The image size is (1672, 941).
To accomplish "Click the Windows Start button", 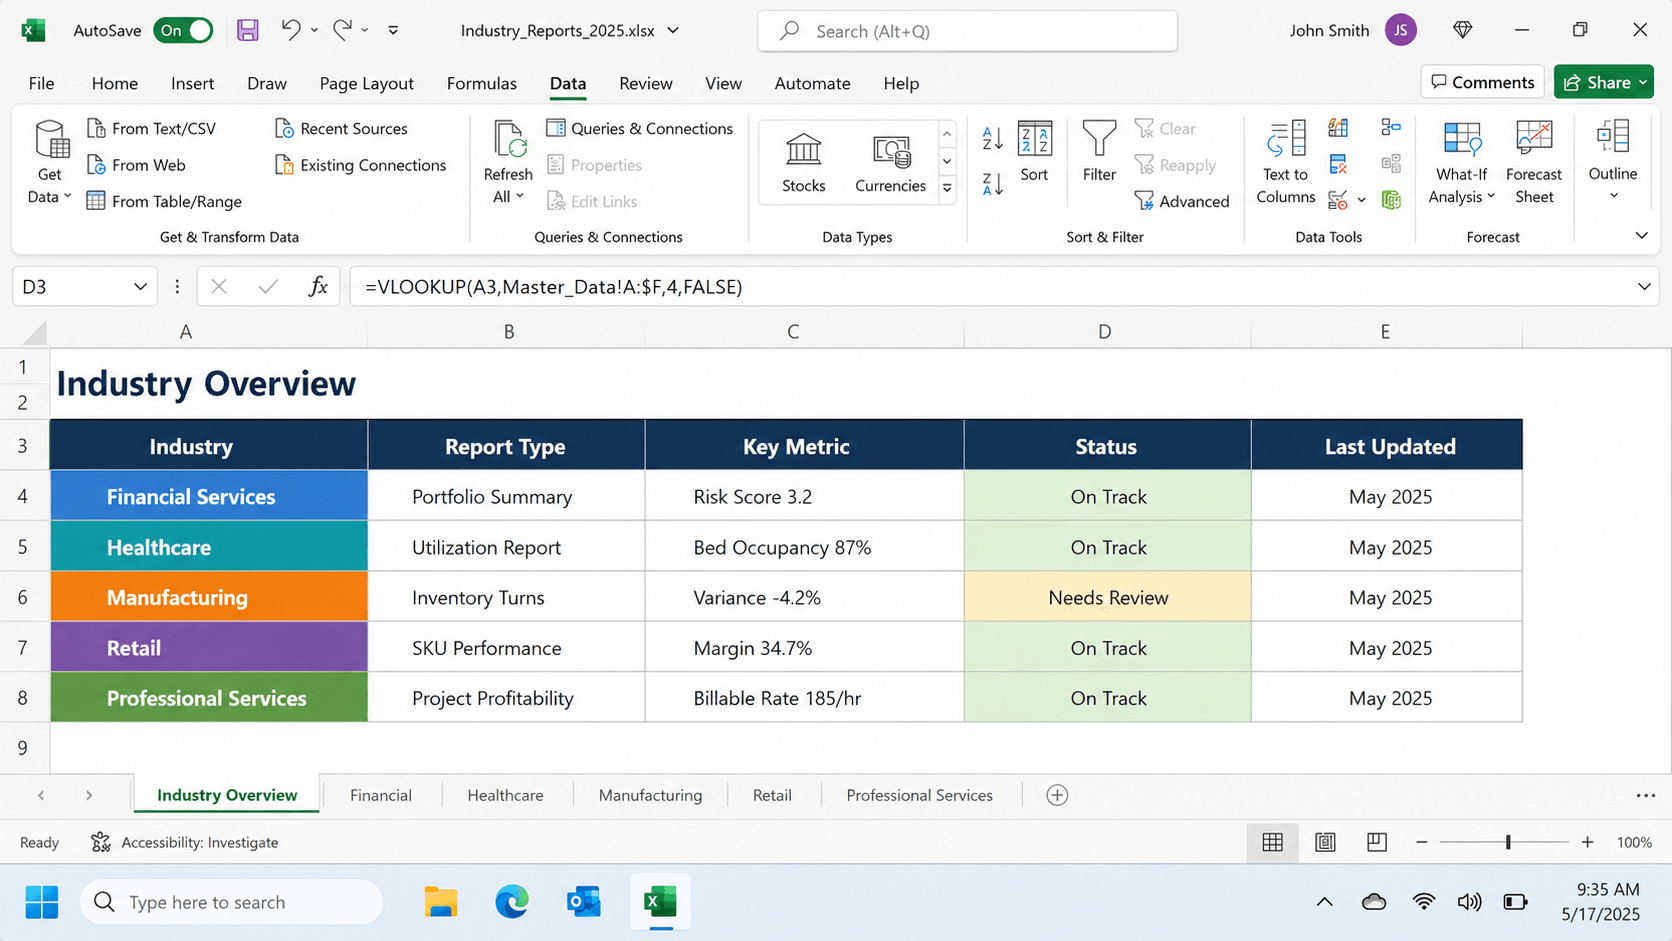I will point(42,902).
